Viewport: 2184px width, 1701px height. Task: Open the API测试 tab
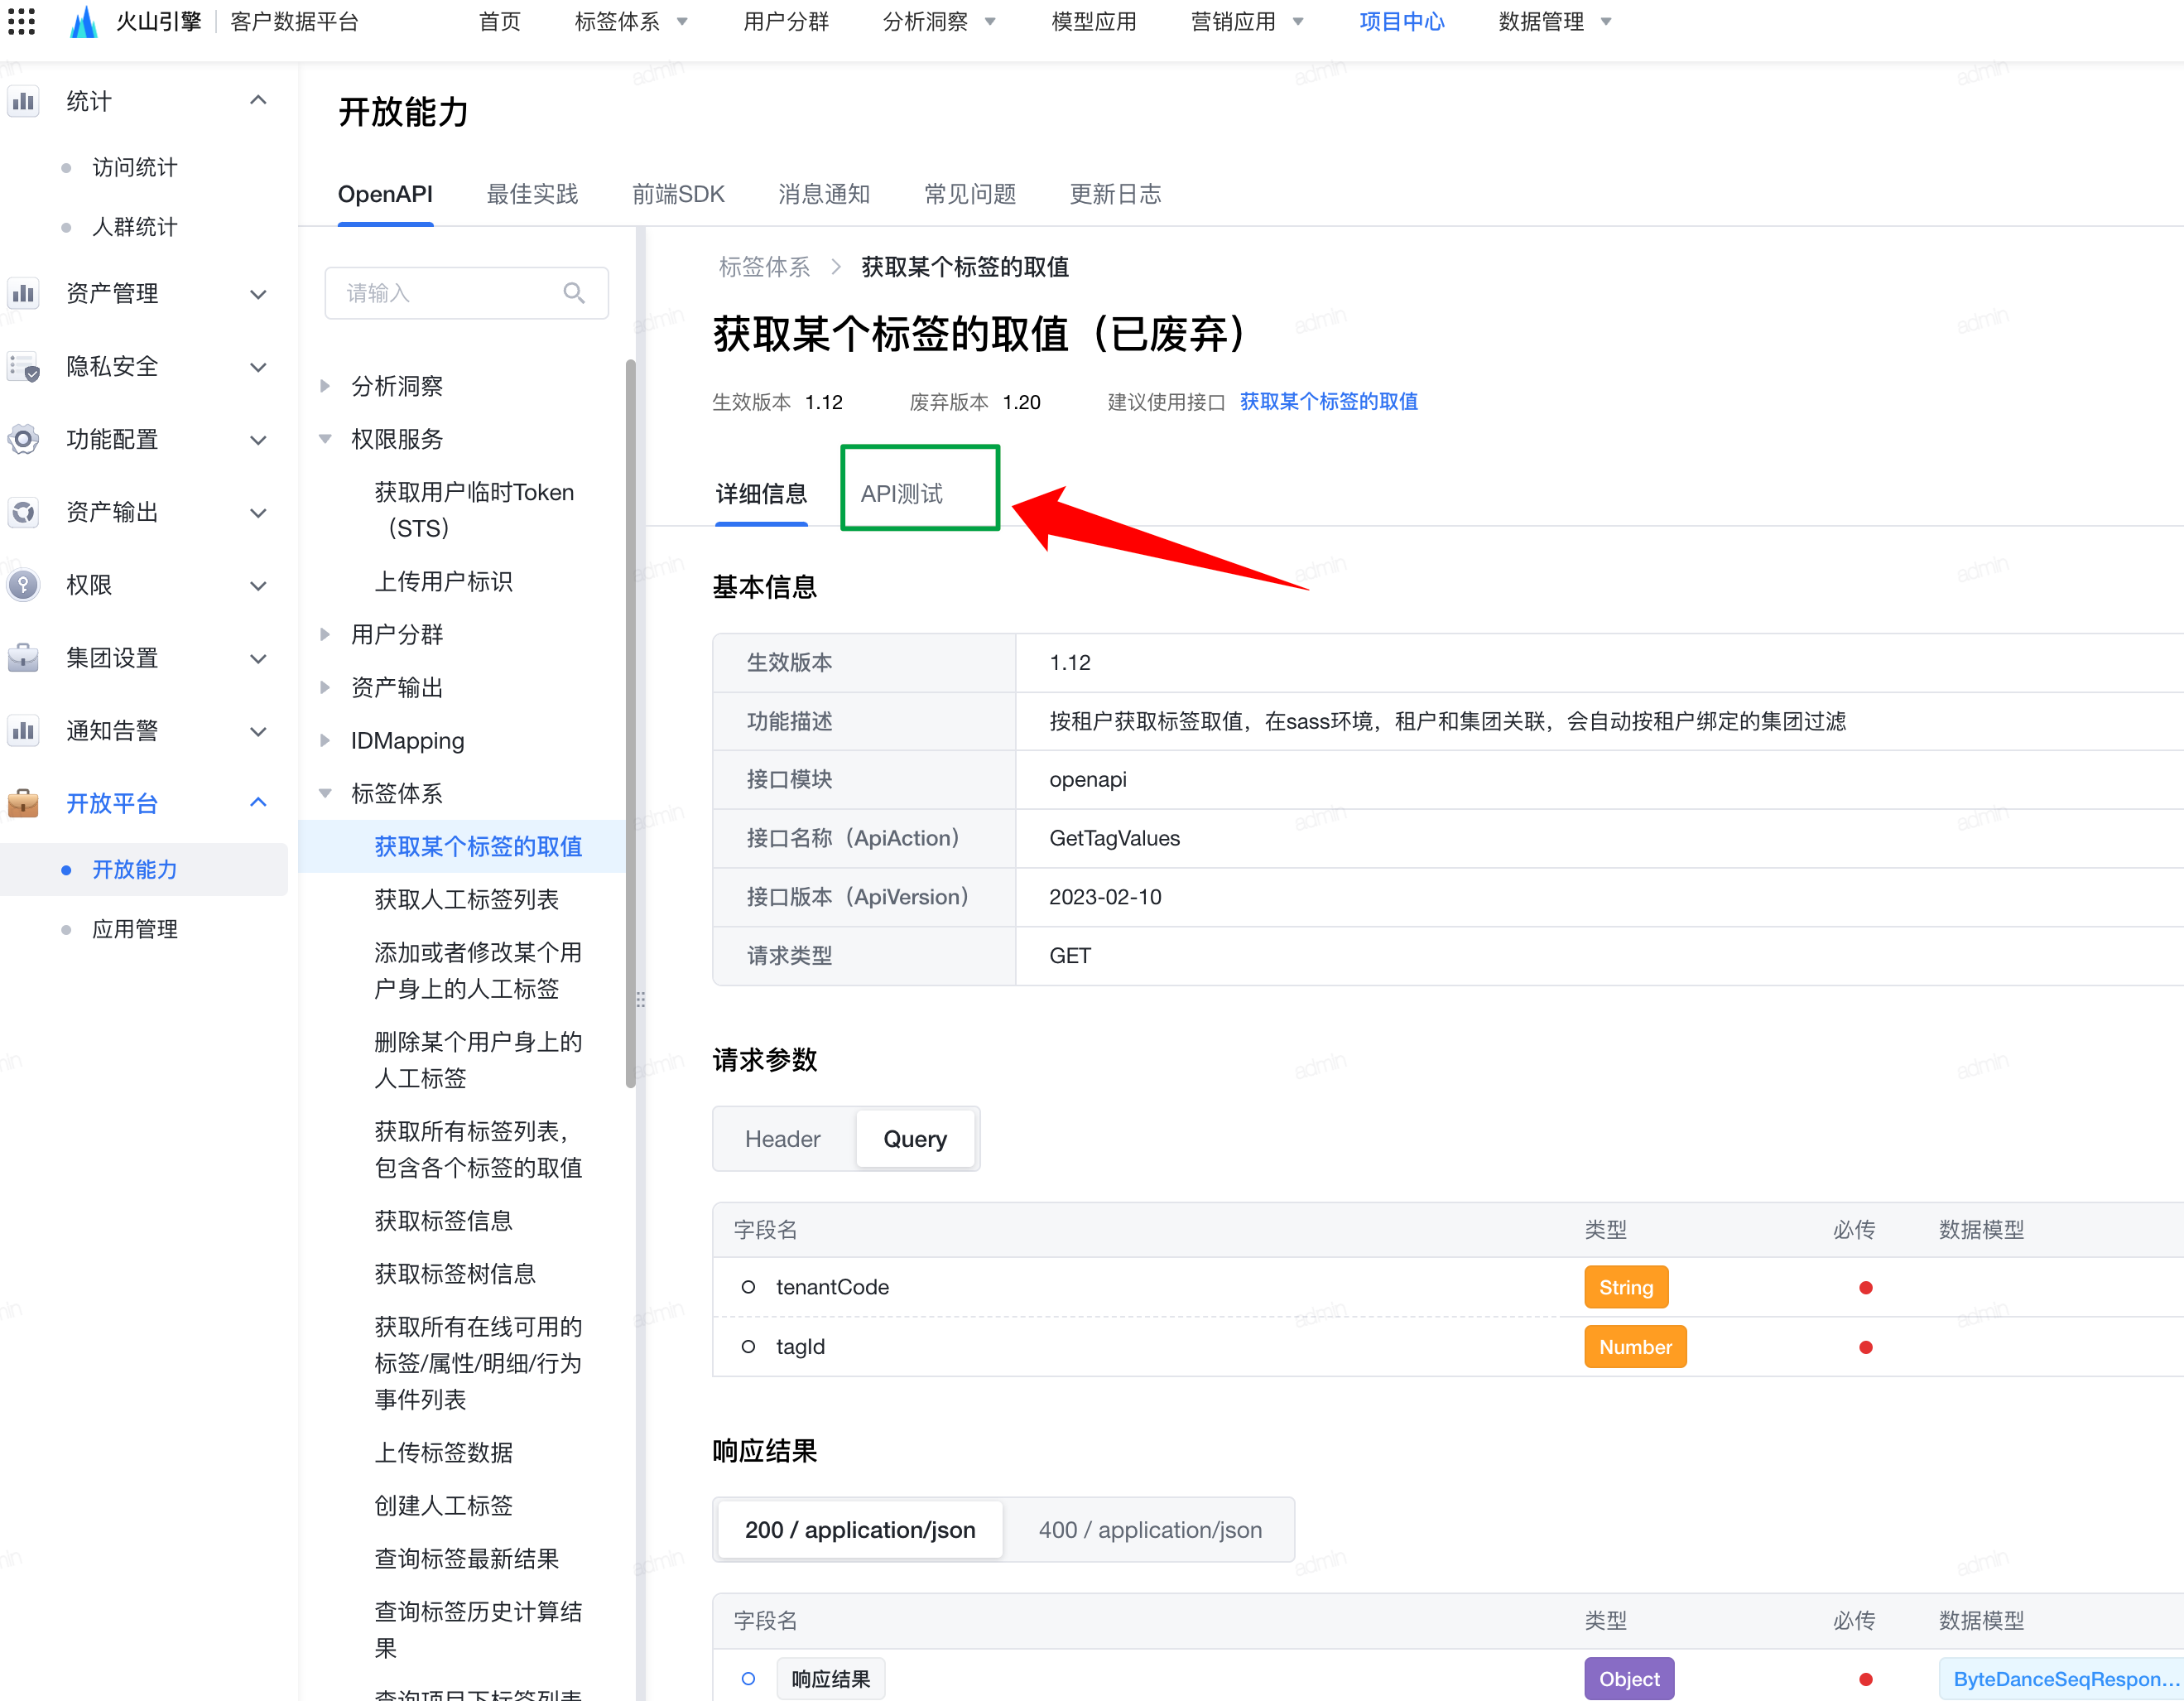[902, 494]
